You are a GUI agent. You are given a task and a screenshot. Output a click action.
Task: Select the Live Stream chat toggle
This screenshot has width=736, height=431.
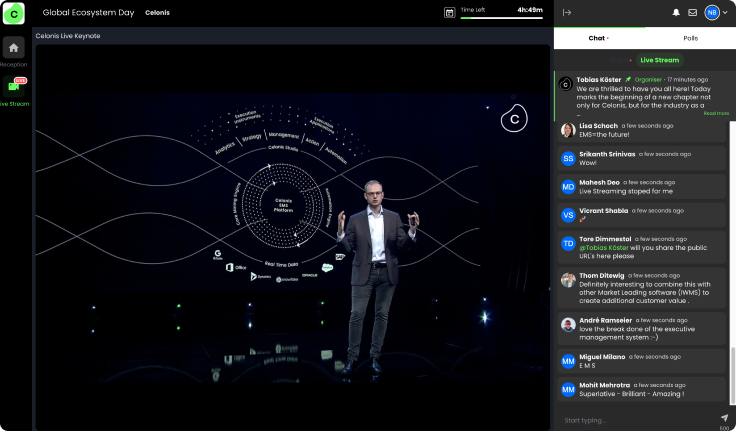tap(659, 60)
